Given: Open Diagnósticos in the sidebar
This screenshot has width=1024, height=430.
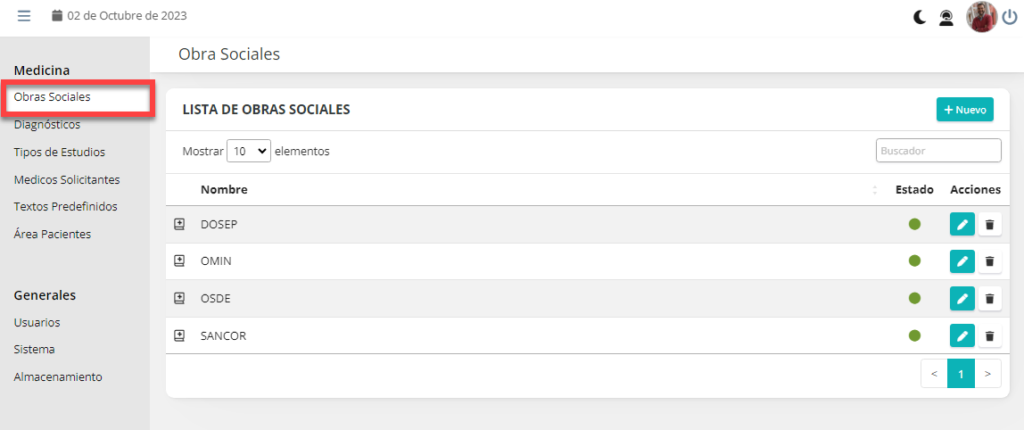Looking at the screenshot, I should 47,125.
